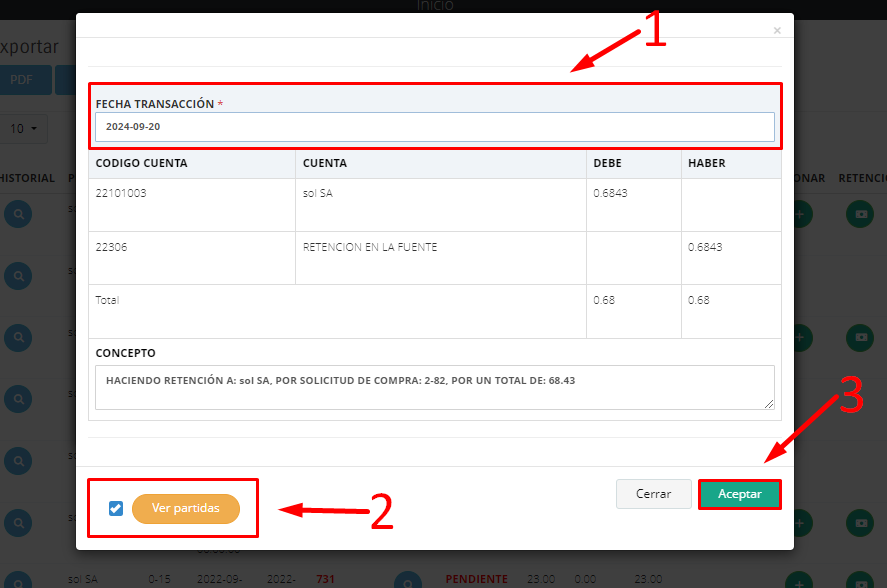Click sixth row's historial magnifier icon
Image resolution: width=887 pixels, height=588 pixels.
(x=18, y=523)
